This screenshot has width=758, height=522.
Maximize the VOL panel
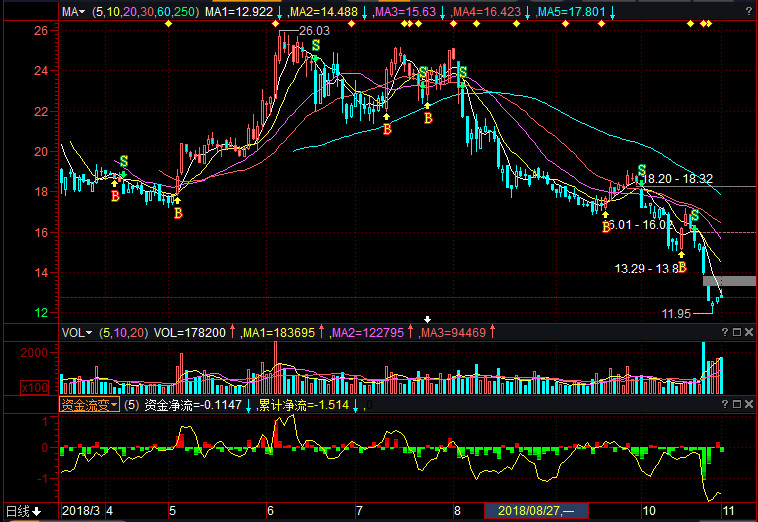[x=735, y=332]
